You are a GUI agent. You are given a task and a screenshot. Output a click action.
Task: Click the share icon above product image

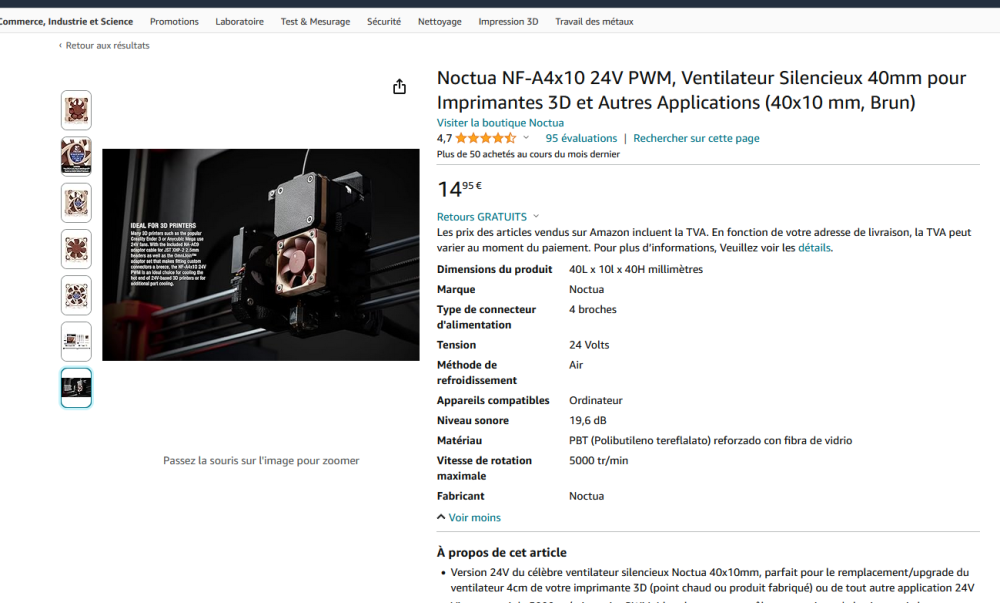399,87
